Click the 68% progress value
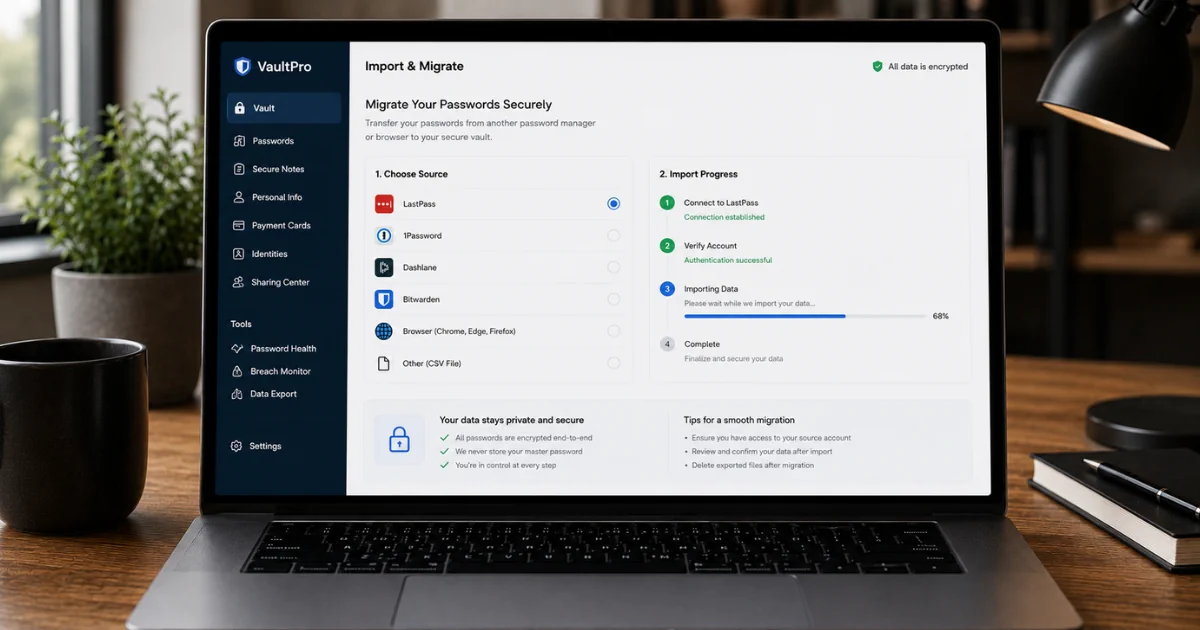This screenshot has width=1200, height=630. (x=940, y=316)
